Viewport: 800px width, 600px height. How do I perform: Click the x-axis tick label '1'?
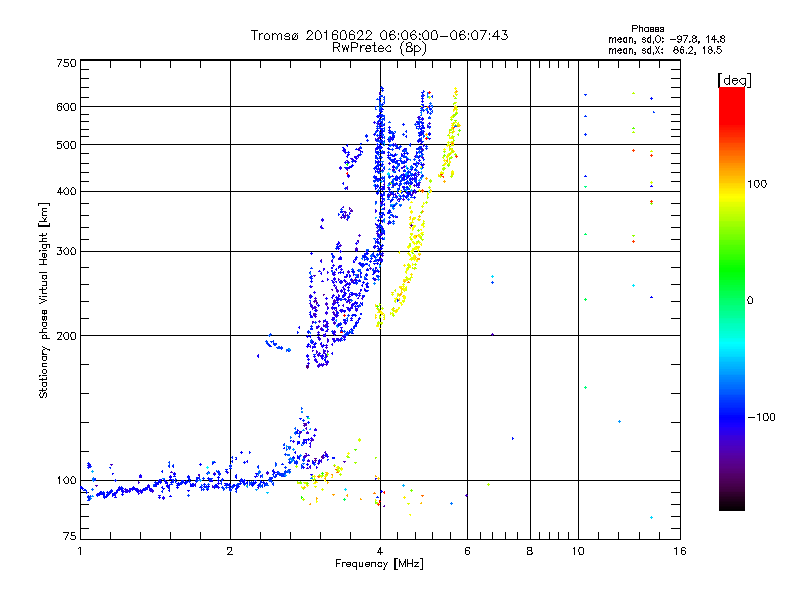[80, 551]
